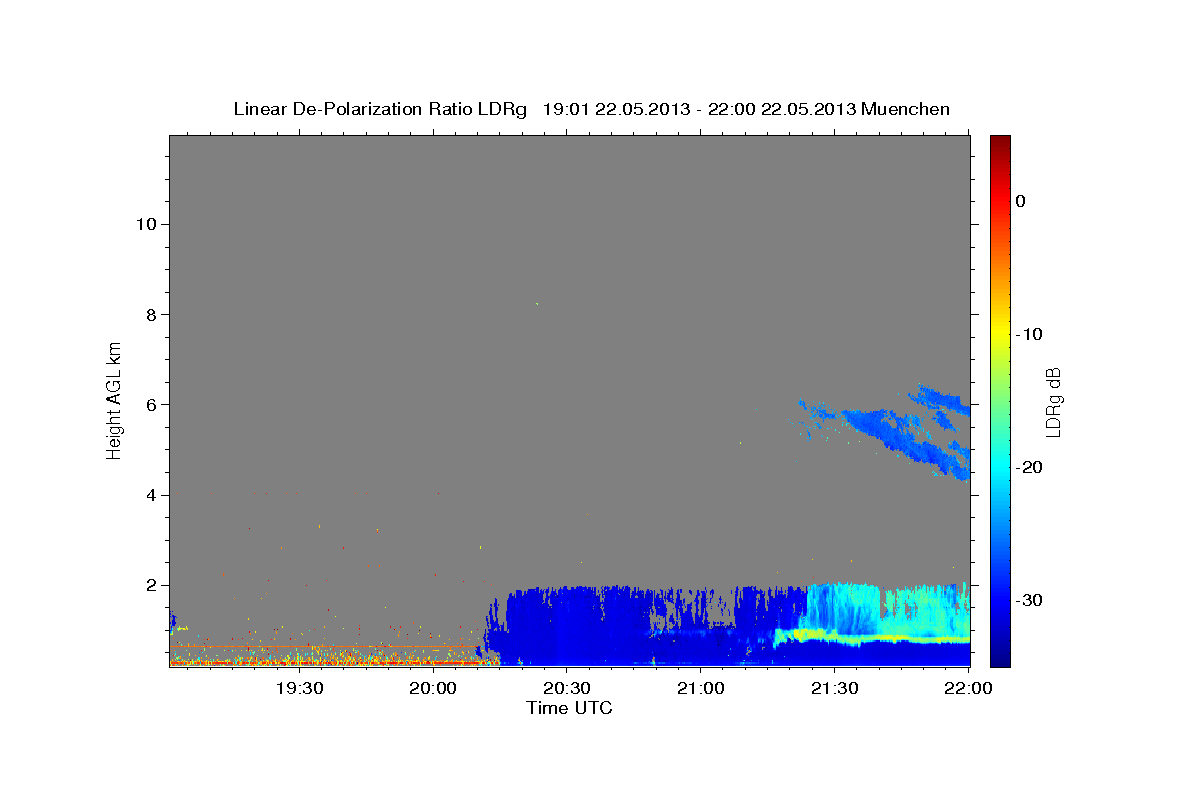The image size is (1200, 800).
Task: Click the height tick label 4
Action: click(x=150, y=495)
